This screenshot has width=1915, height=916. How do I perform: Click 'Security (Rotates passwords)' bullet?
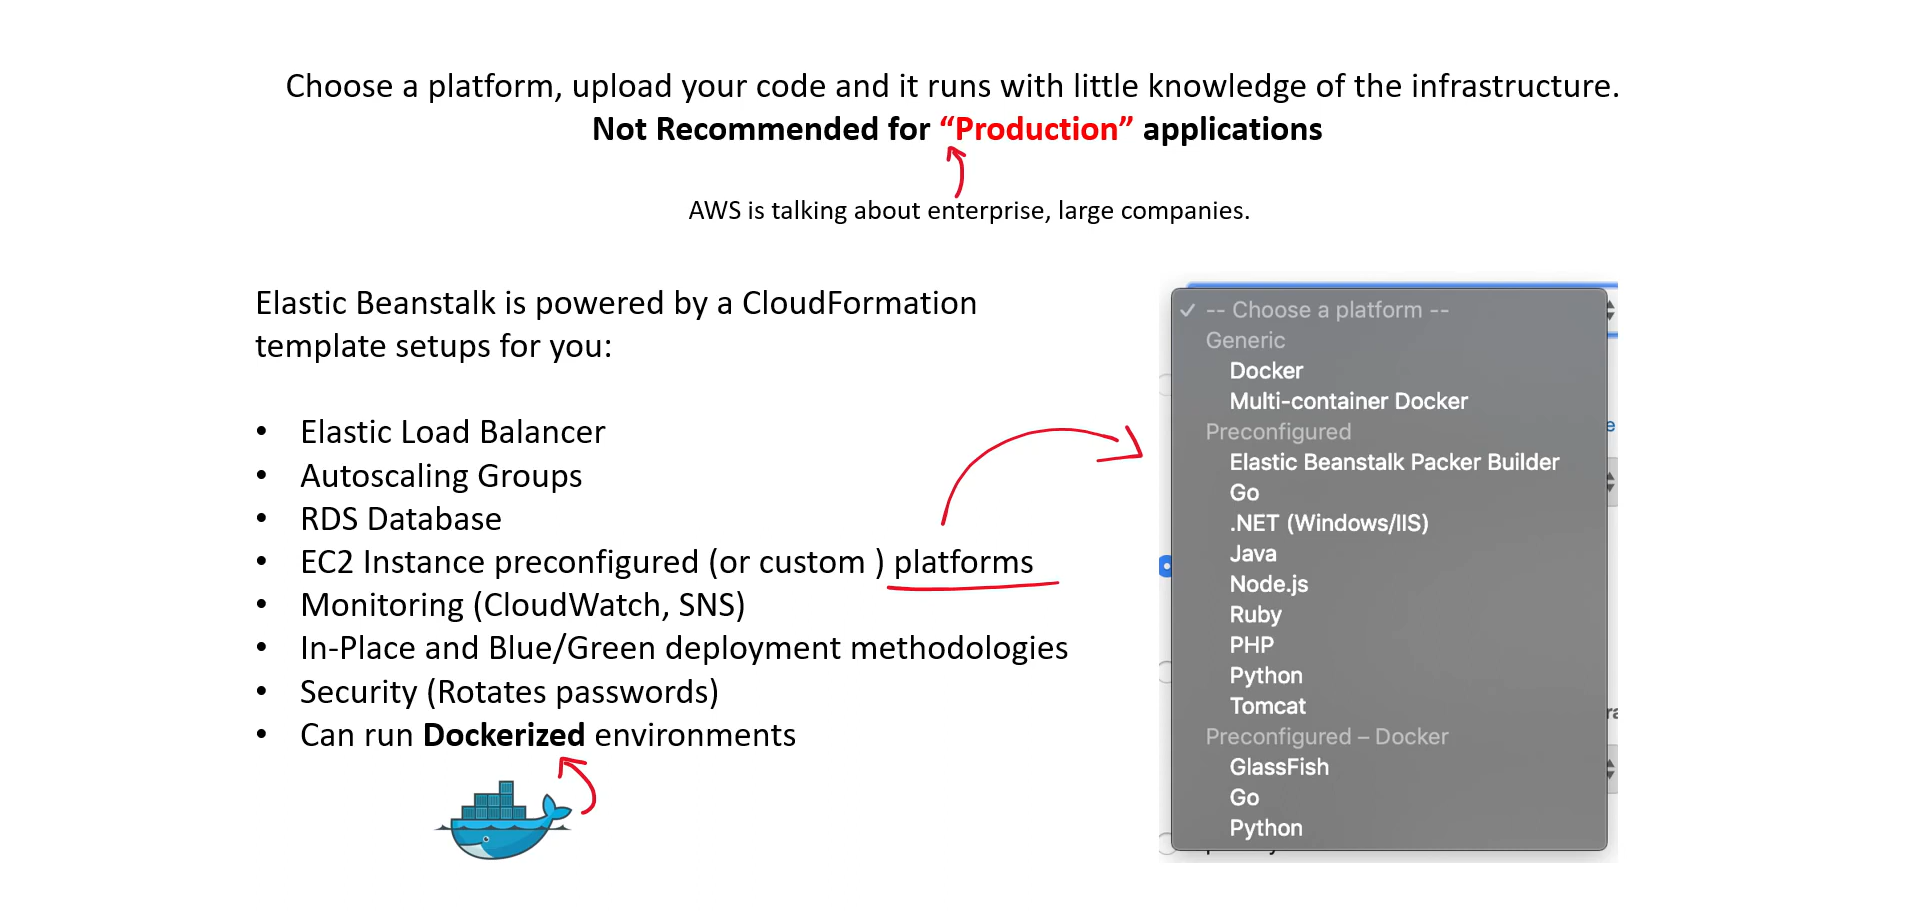click(x=509, y=692)
